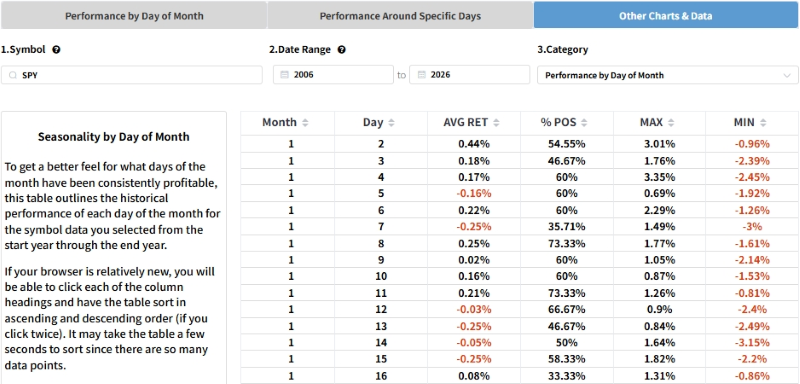Click the Seasonality by Day of Month heading

[x=114, y=137]
